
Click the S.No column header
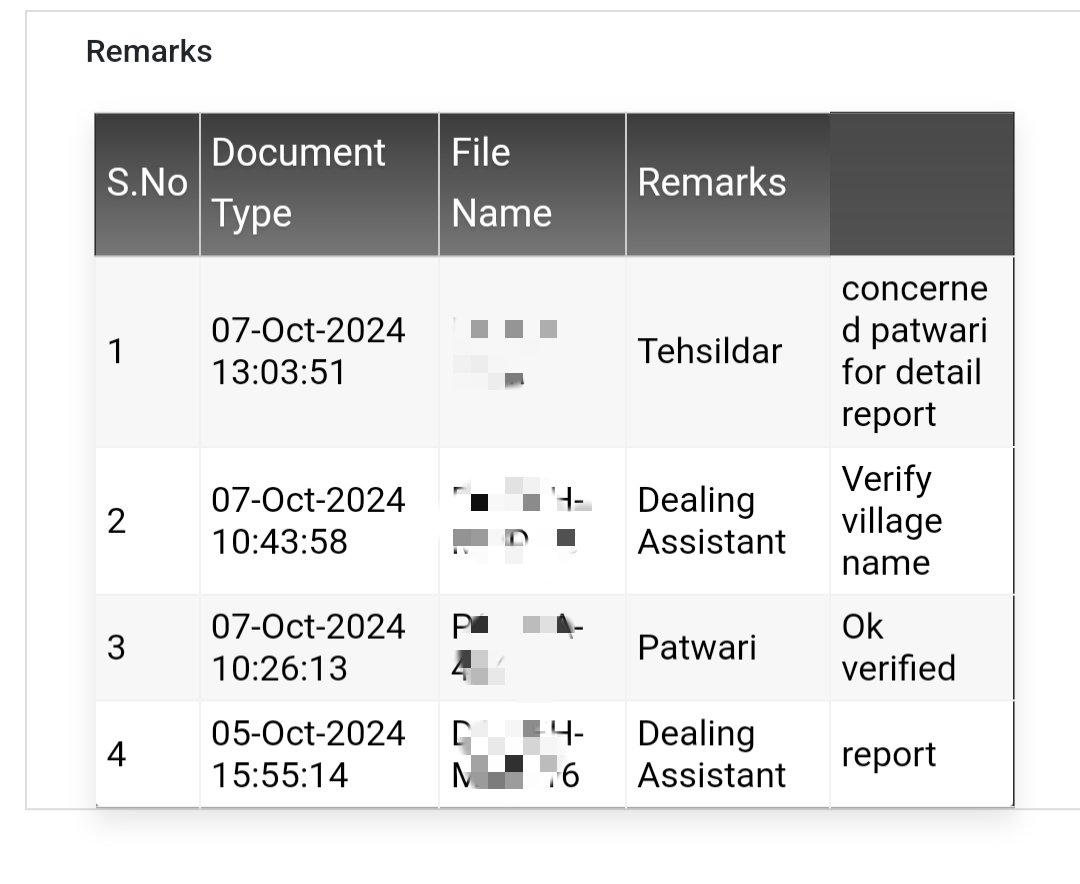pyautogui.click(x=148, y=182)
